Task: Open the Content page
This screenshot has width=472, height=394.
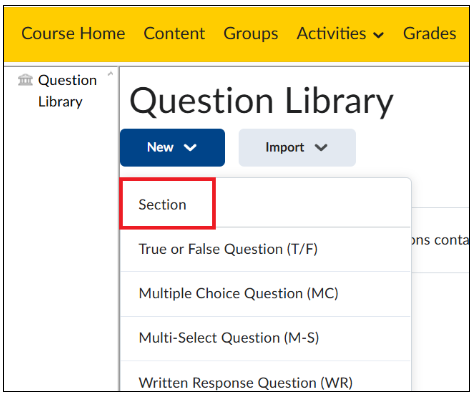Action: click(x=174, y=34)
